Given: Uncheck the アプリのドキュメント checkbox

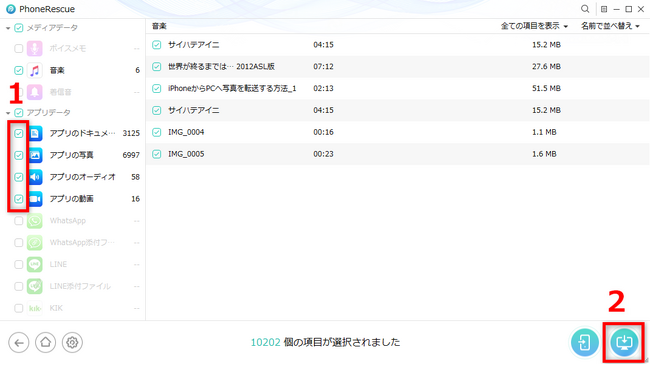Looking at the screenshot, I should tap(19, 133).
